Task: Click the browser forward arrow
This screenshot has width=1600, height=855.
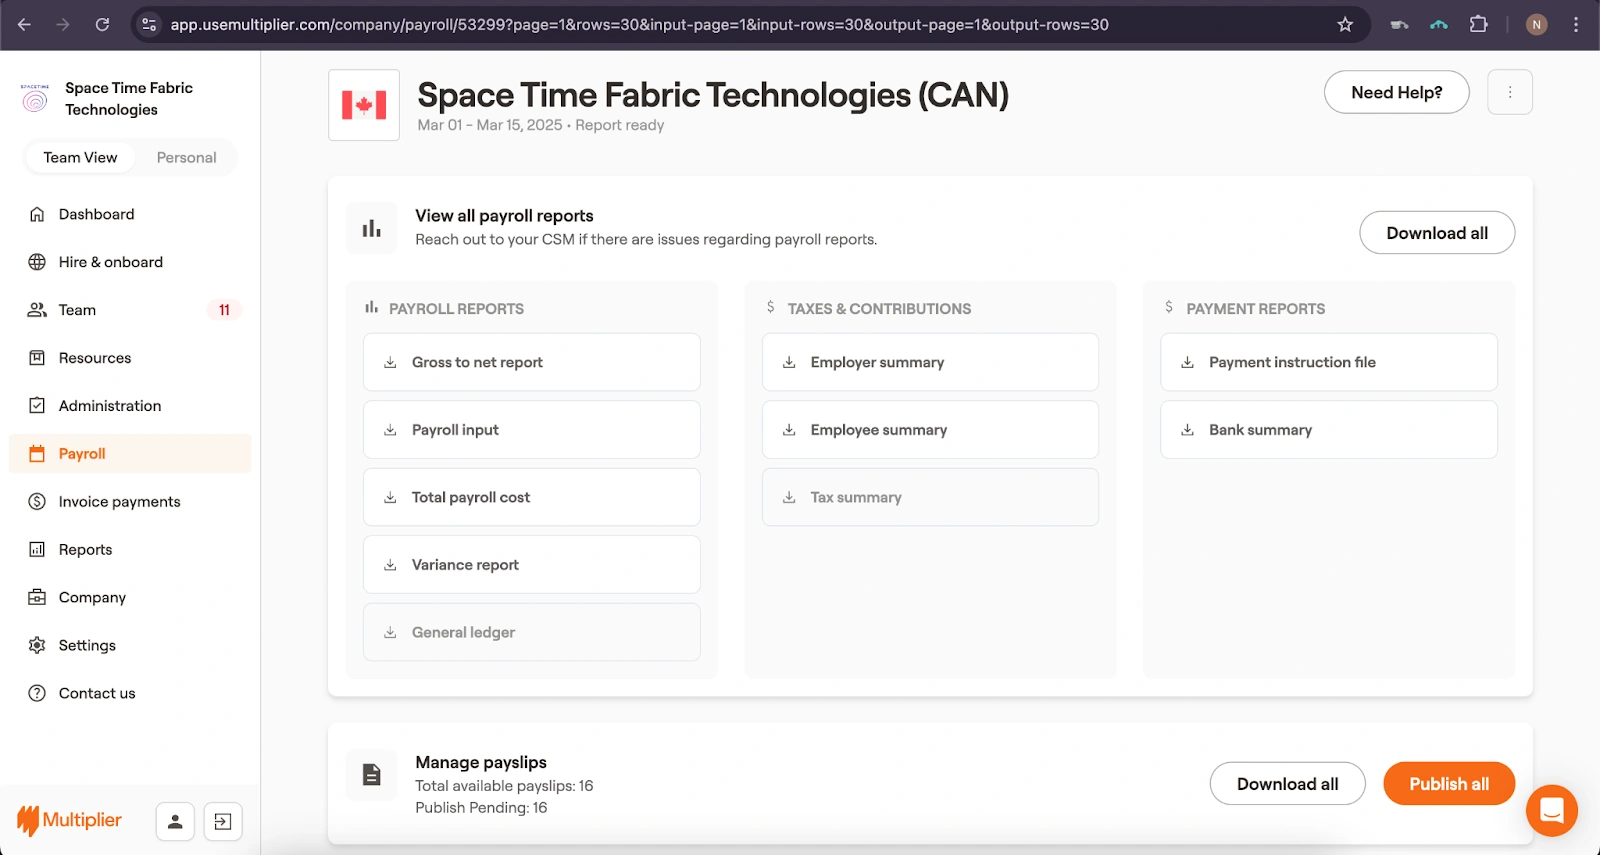Action: pos(63,24)
